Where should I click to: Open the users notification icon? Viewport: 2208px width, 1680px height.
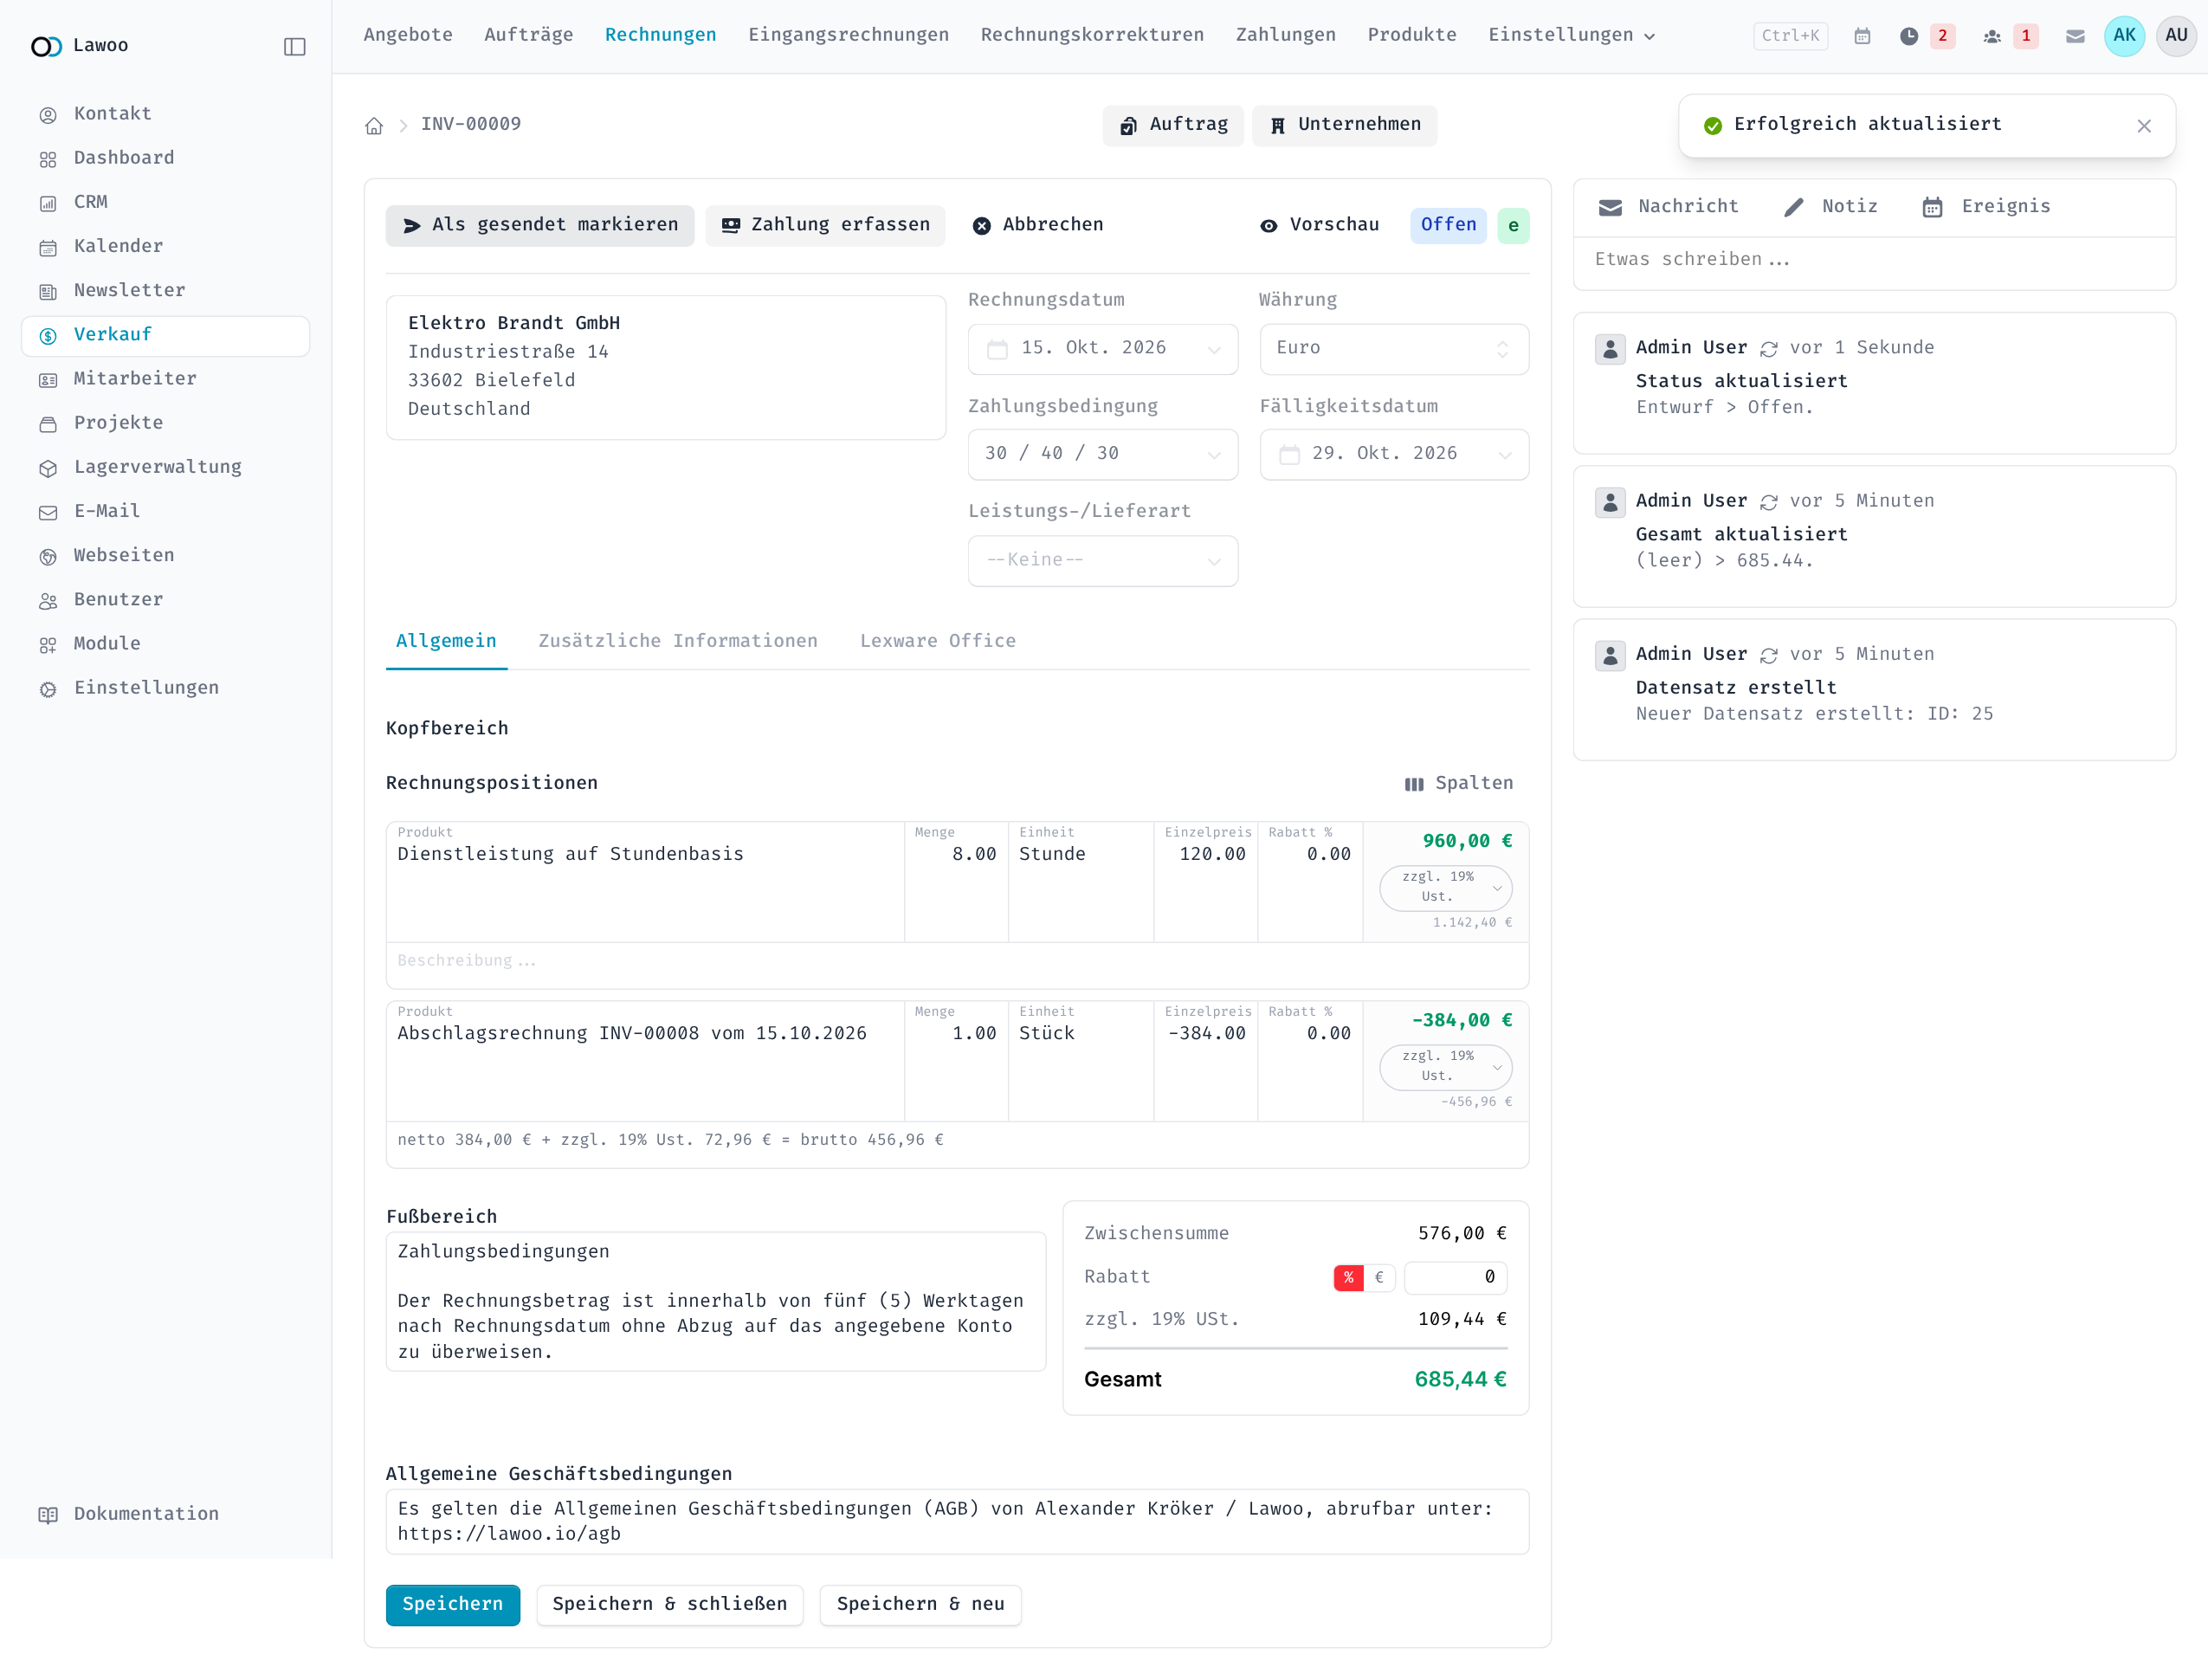point(1992,36)
